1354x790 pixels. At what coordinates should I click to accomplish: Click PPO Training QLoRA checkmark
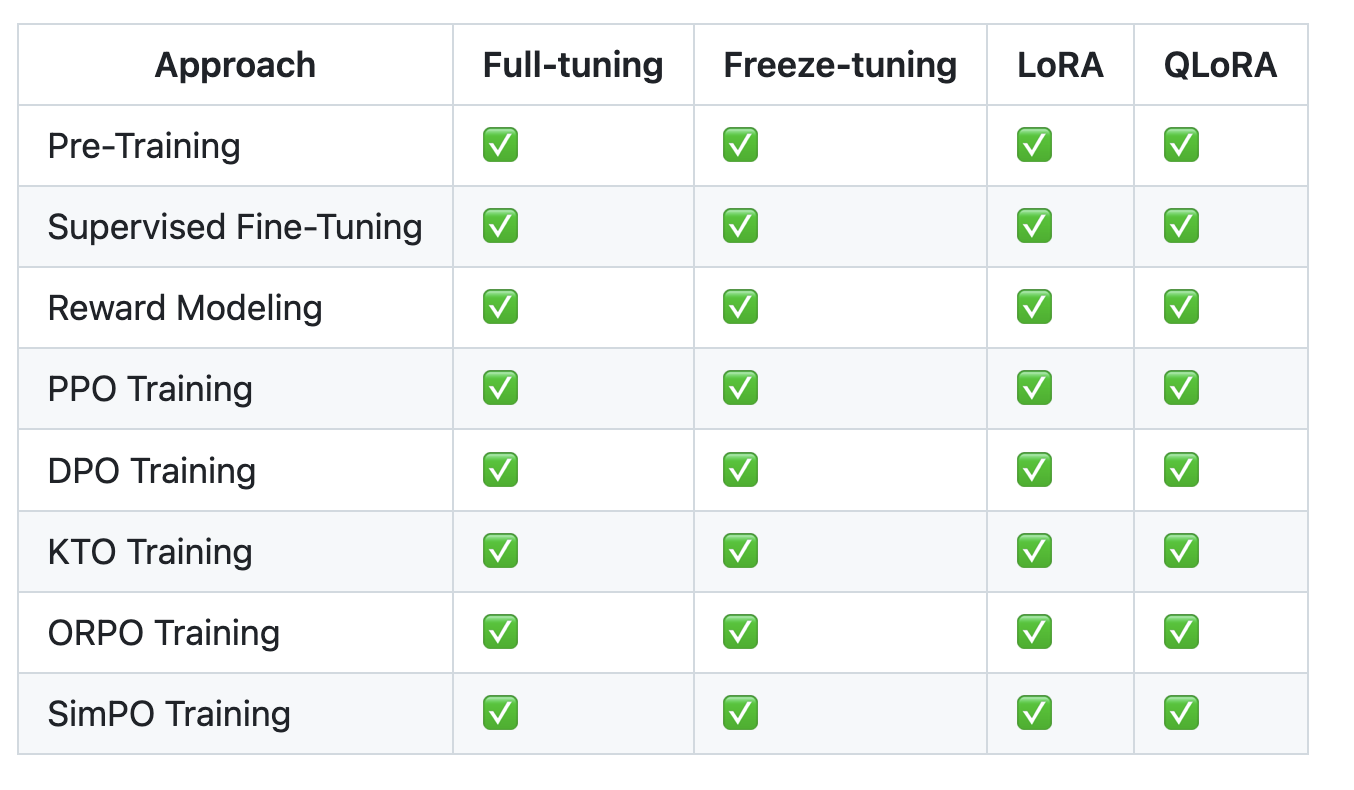1181,389
